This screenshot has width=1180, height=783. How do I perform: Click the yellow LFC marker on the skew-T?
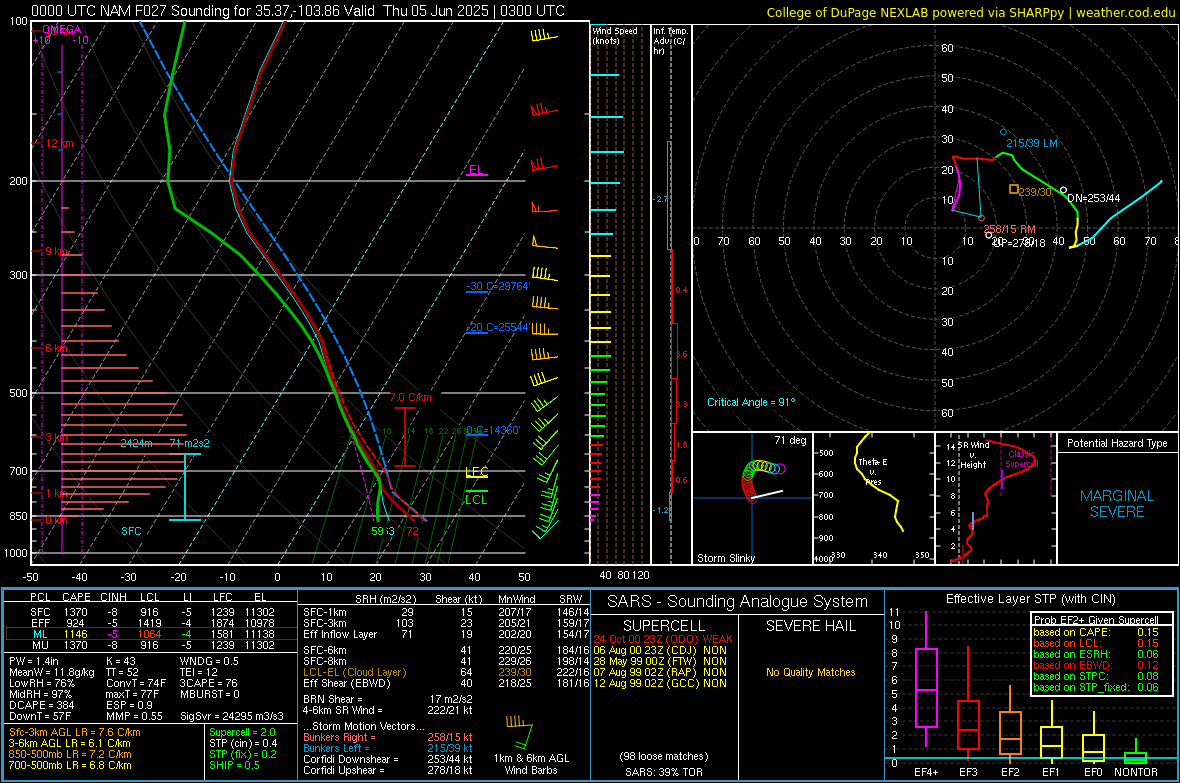click(x=476, y=473)
